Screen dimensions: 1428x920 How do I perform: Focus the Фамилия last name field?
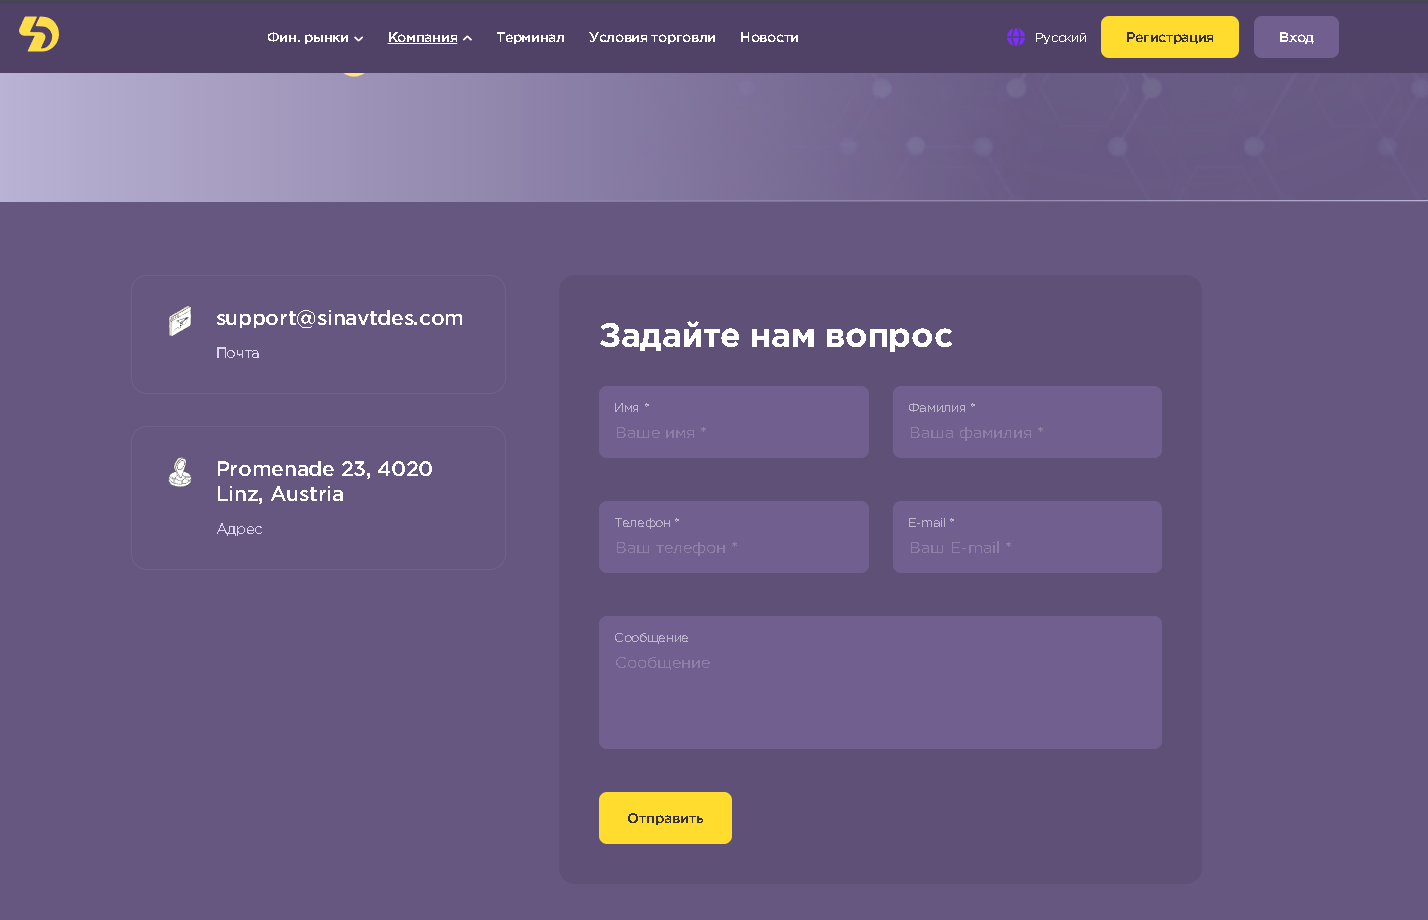[x=1027, y=422]
